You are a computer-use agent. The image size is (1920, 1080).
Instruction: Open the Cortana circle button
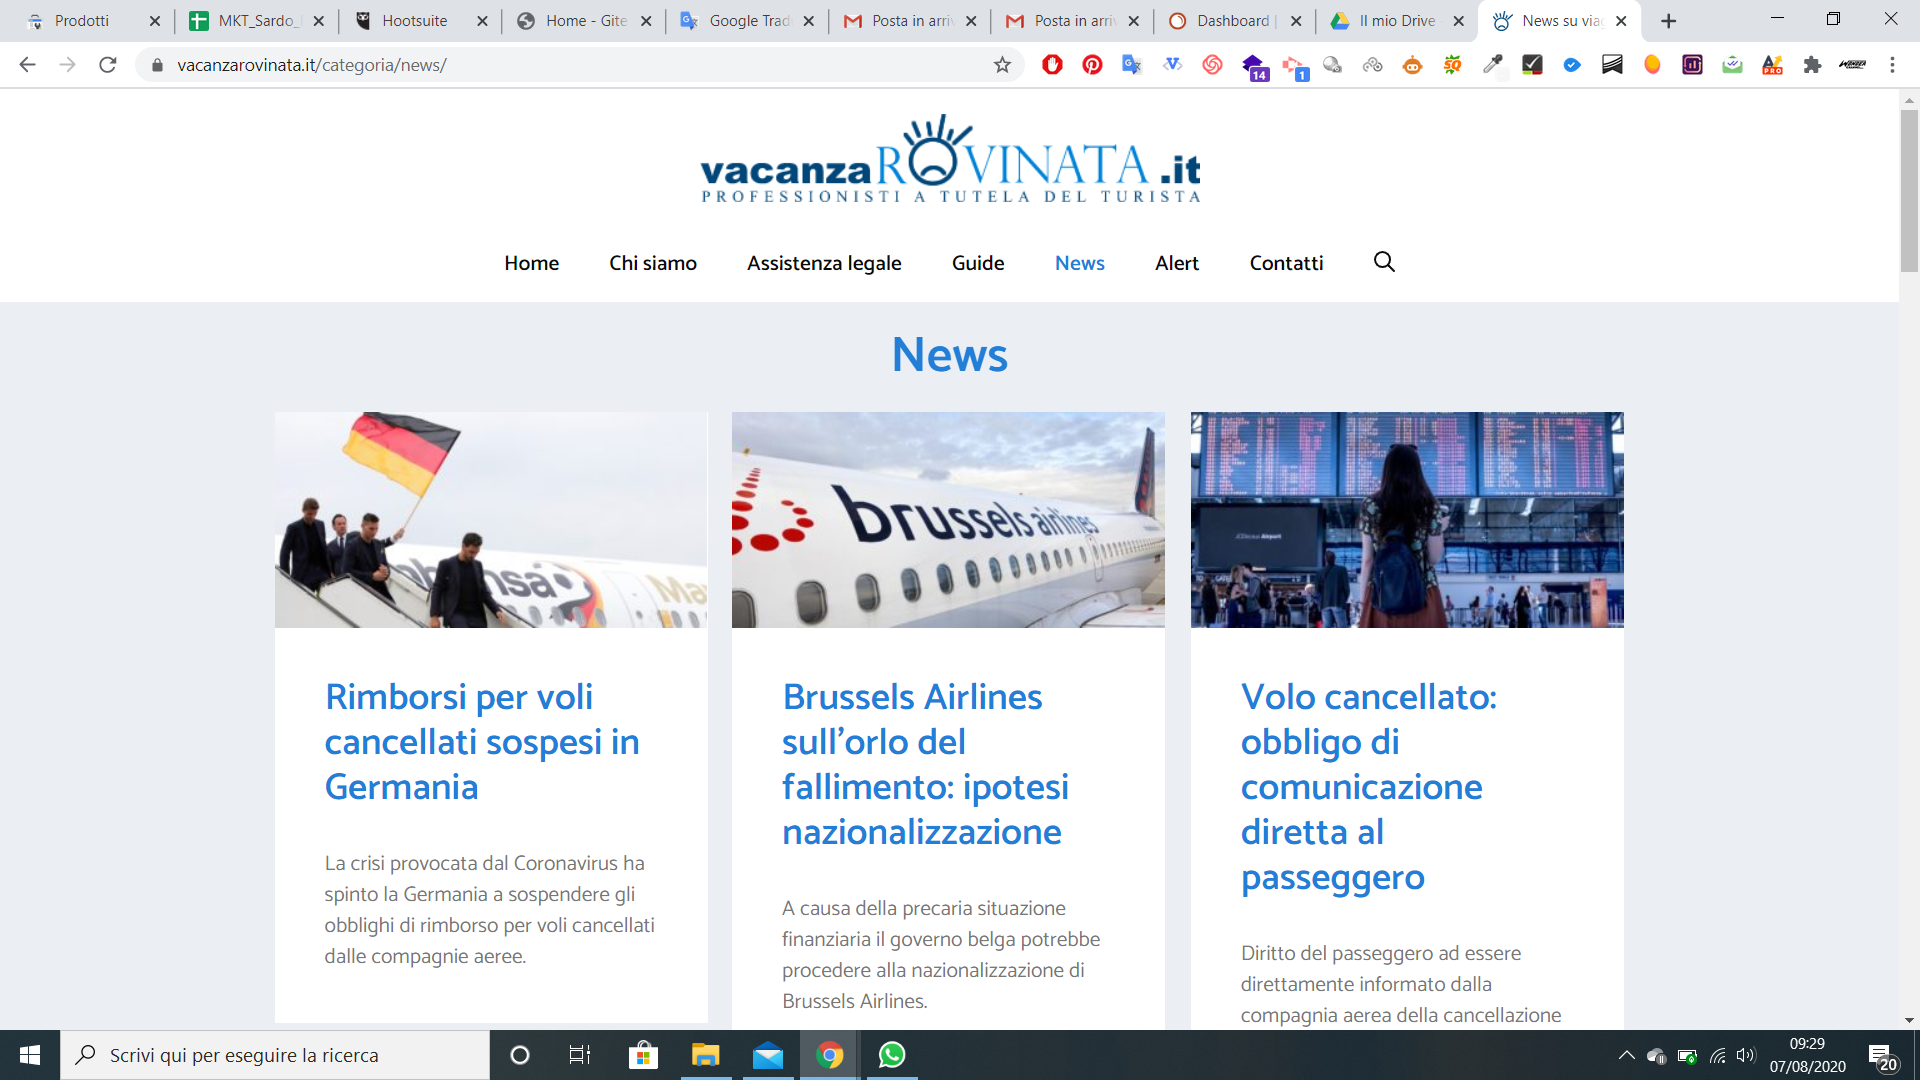tap(519, 1055)
